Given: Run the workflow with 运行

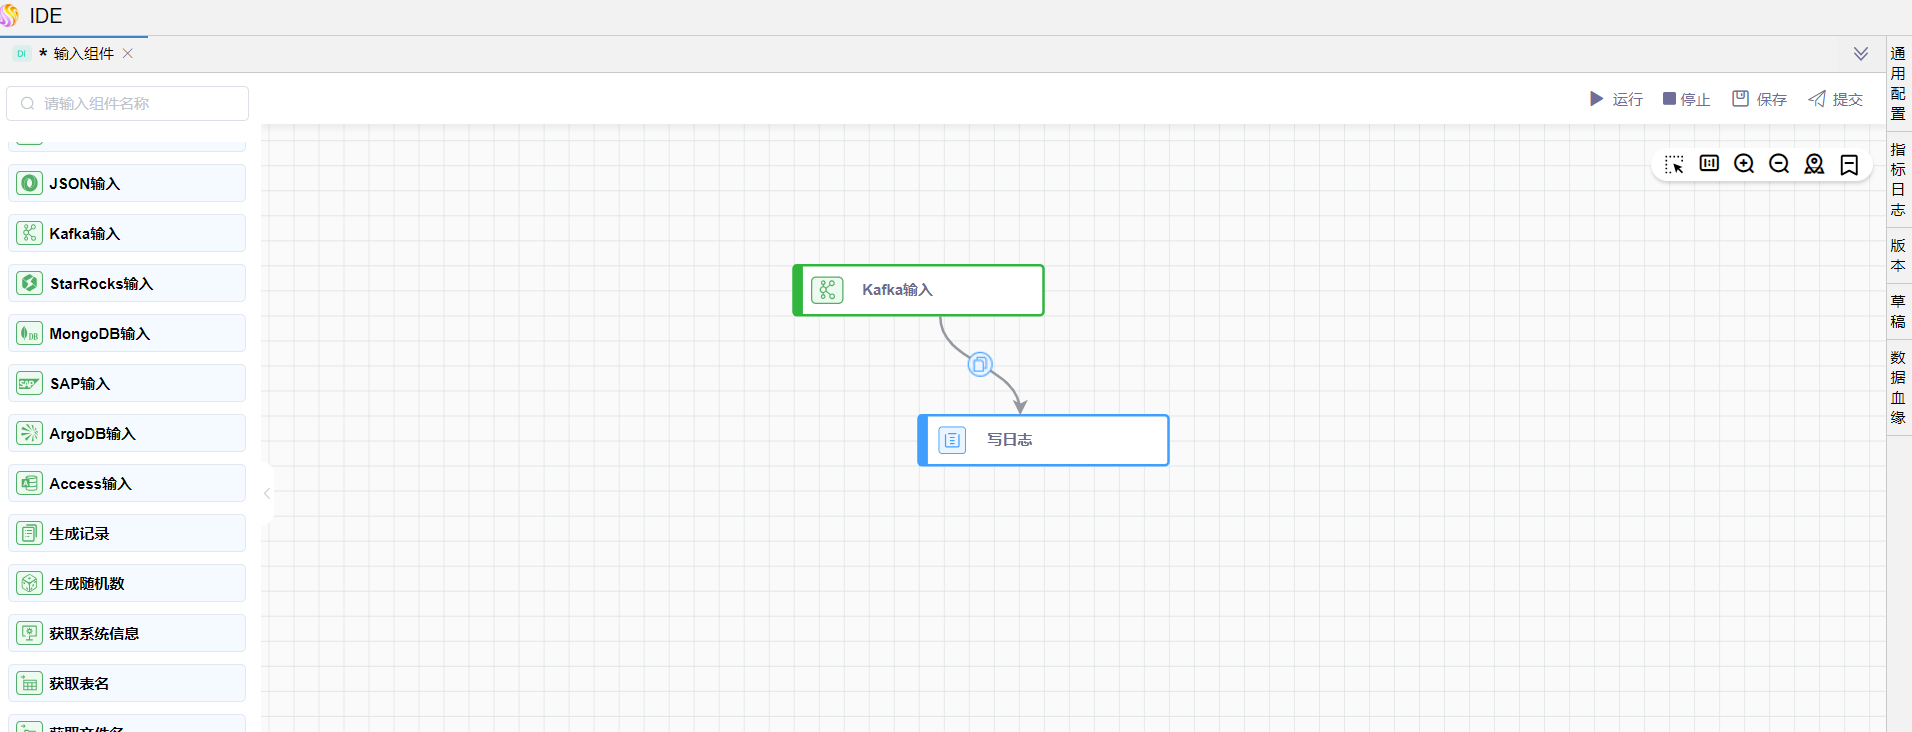Looking at the screenshot, I should click(1616, 99).
